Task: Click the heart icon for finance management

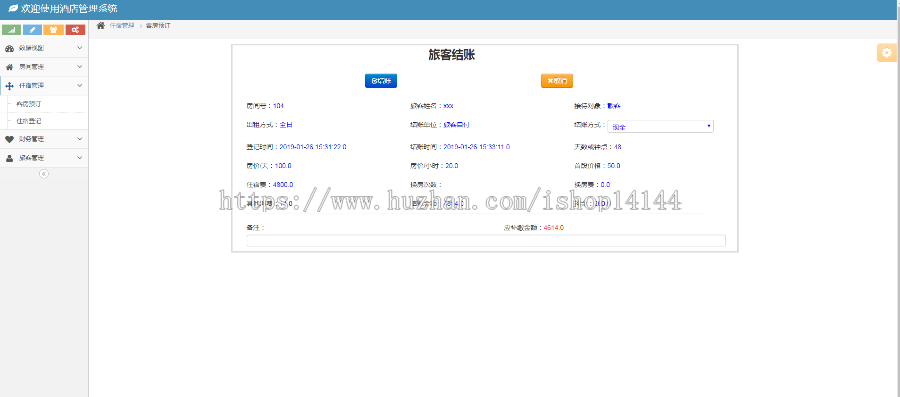Action: 9,139
